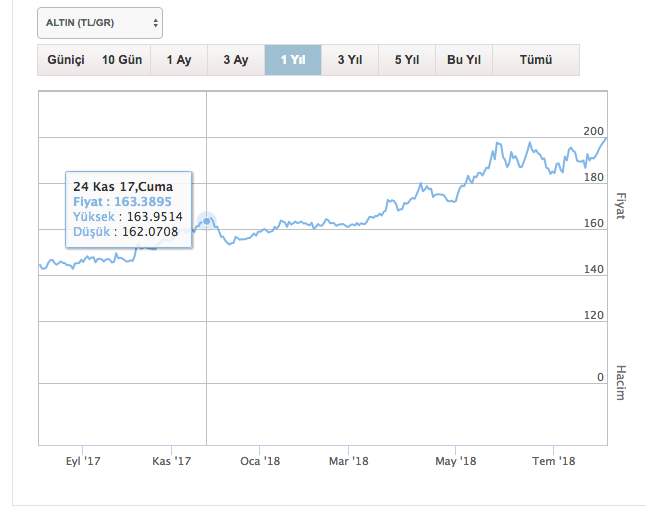Image resolution: width=646 pixels, height=513 pixels.
Task: Click the Fiyat axis title
Action: (x=620, y=206)
